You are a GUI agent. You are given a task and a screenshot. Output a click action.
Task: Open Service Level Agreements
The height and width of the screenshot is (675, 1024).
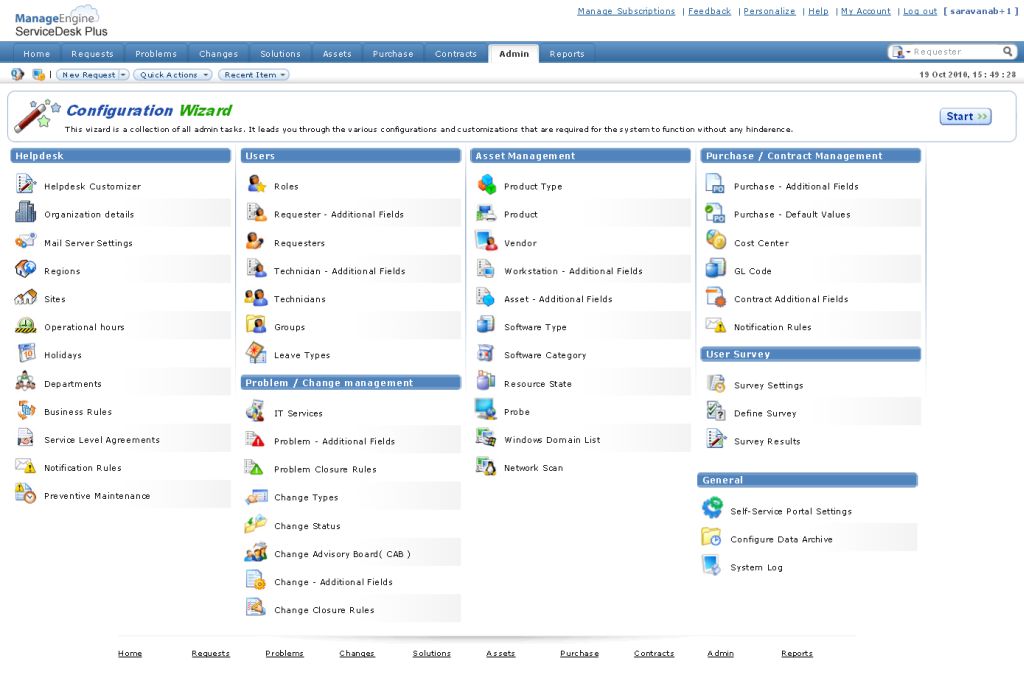[x=102, y=440]
